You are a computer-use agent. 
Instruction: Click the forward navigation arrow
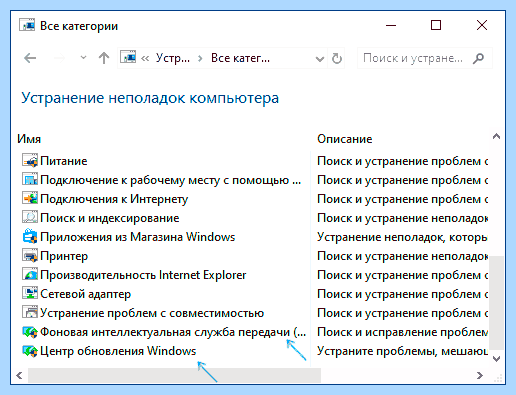click(59, 58)
